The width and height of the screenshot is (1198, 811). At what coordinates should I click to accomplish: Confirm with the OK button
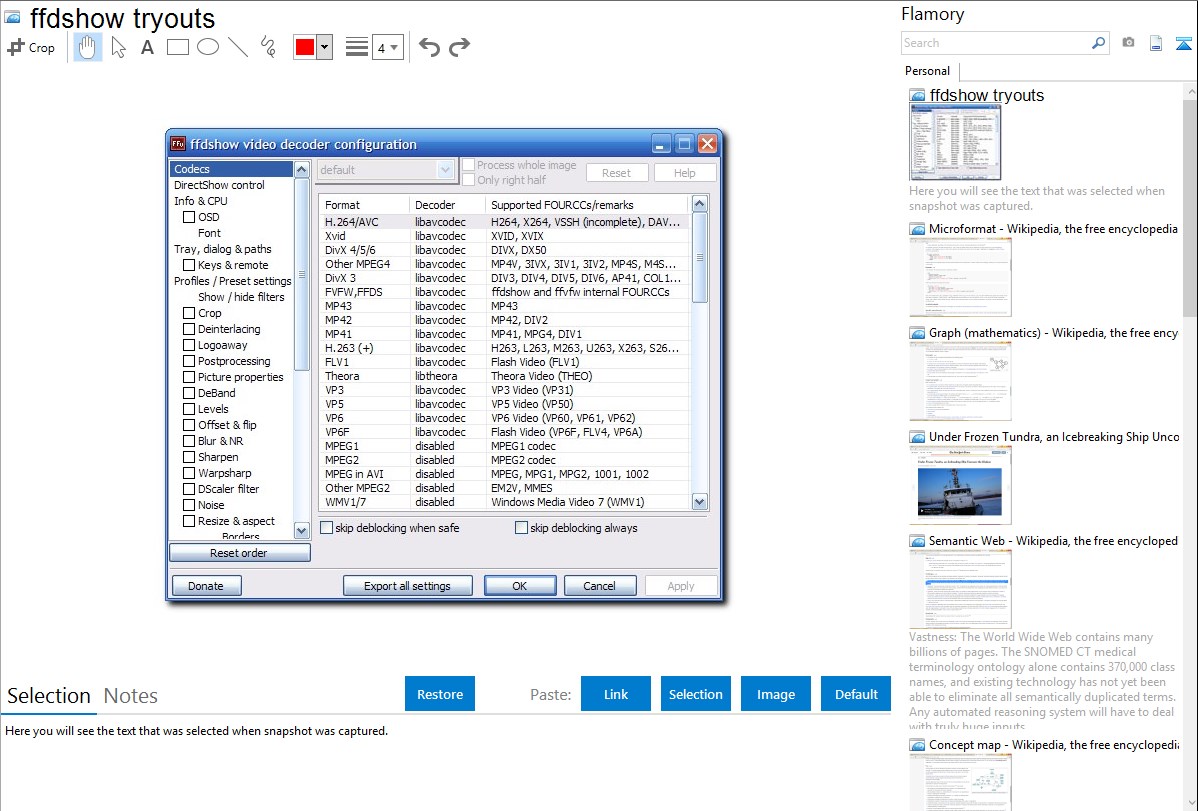pos(520,586)
